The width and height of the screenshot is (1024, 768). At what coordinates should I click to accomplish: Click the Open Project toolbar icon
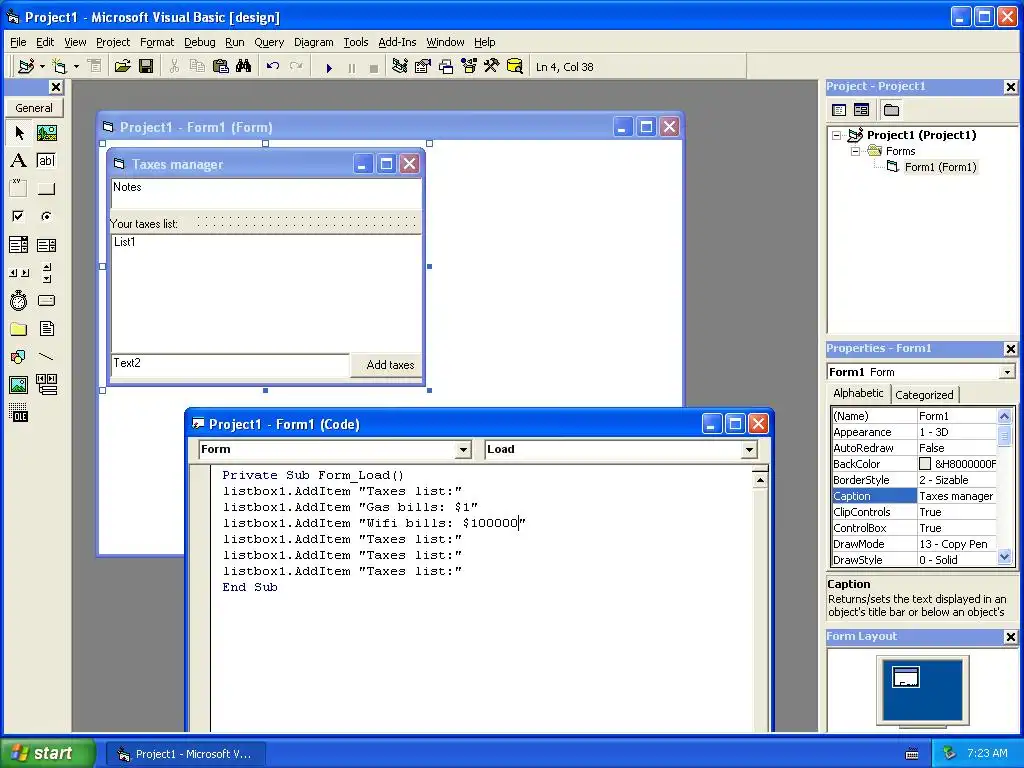pyautogui.click(x=122, y=67)
